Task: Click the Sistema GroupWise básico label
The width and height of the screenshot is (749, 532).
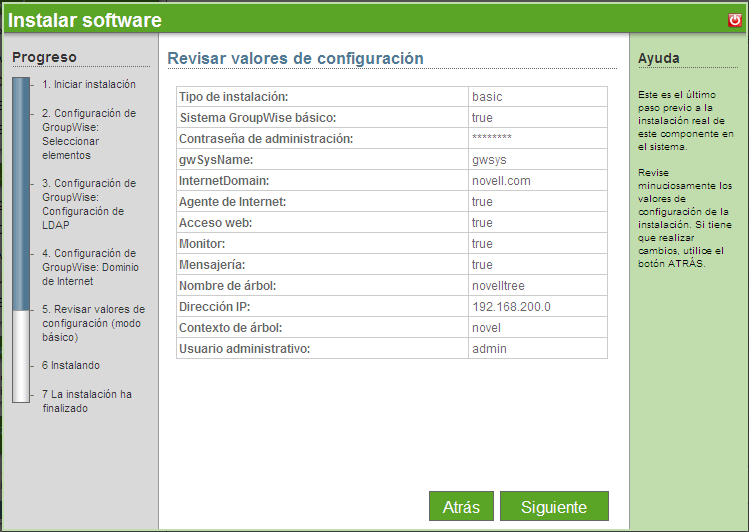Action: coord(258,118)
